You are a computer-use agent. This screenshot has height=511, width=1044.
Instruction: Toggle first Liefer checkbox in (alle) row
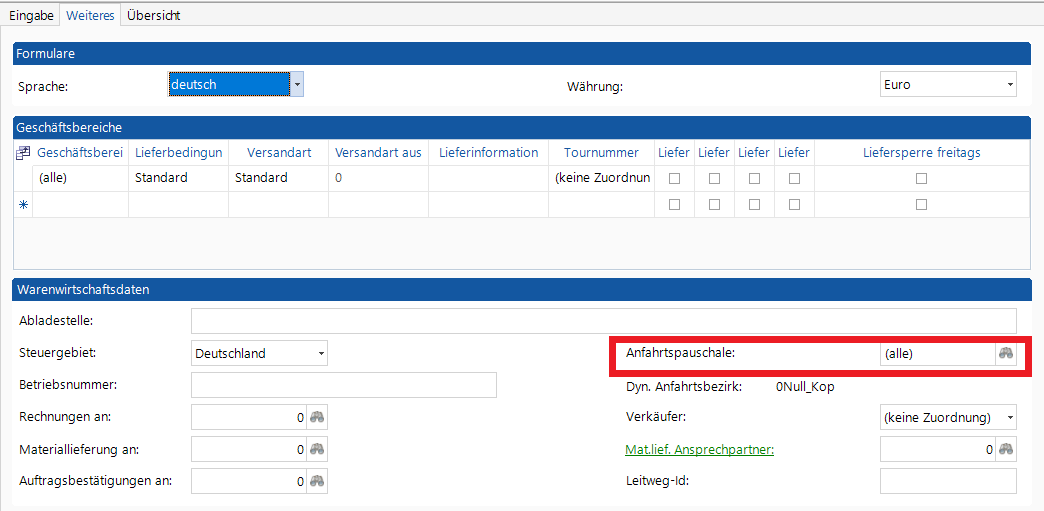[674, 178]
